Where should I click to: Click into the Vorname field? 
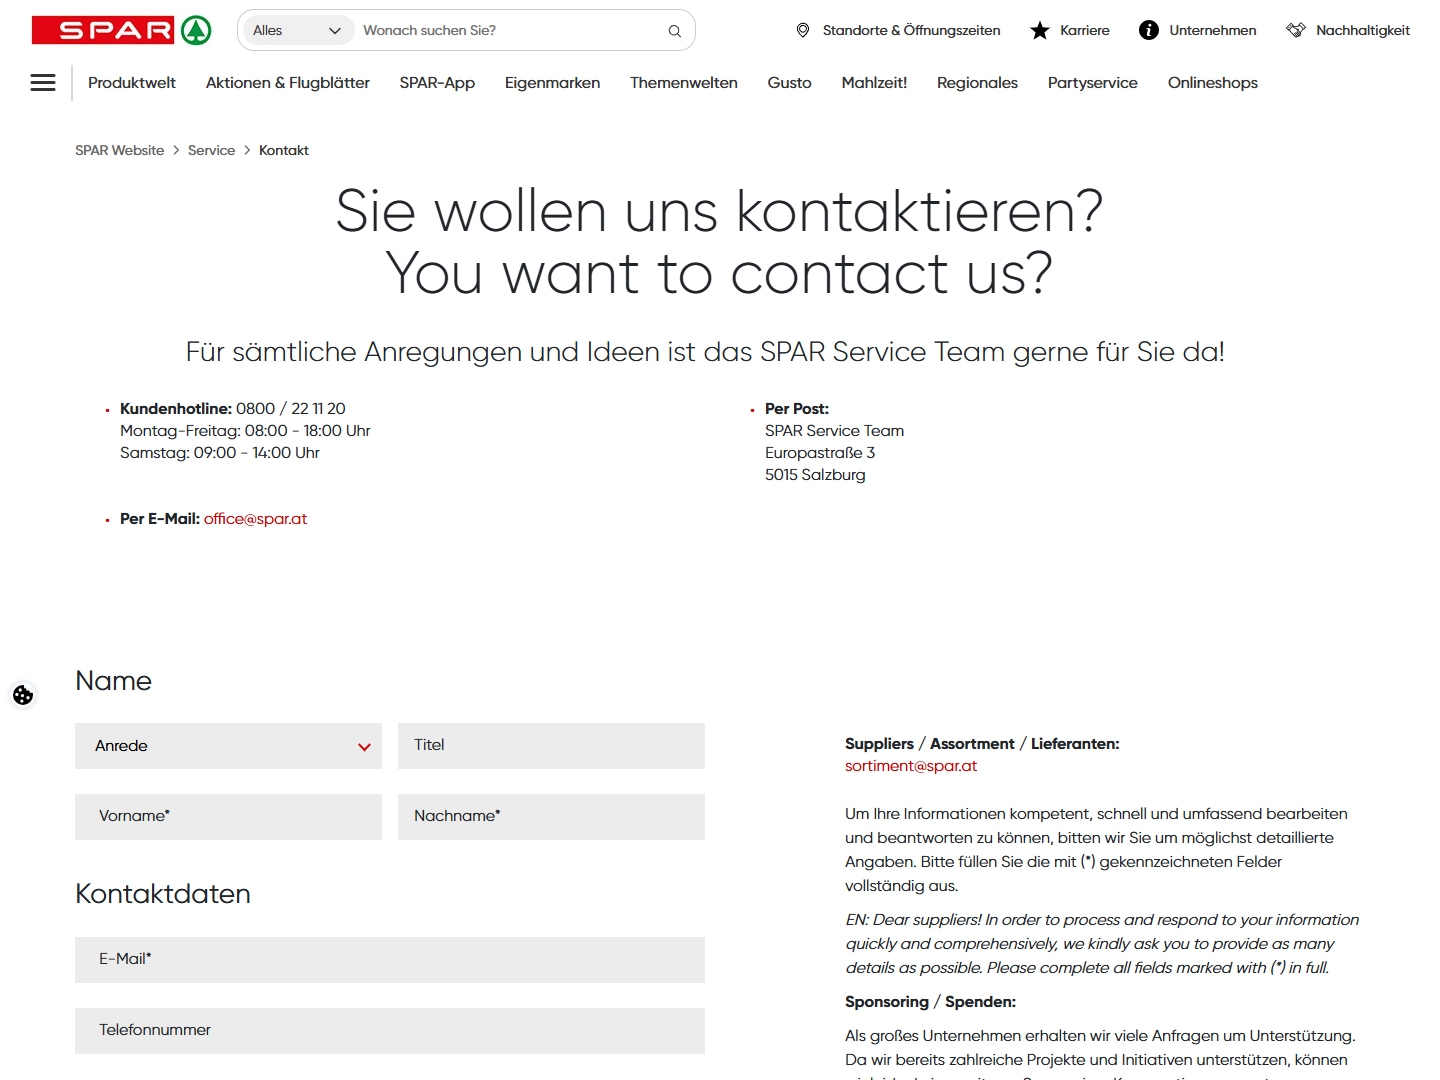pyautogui.click(x=228, y=817)
